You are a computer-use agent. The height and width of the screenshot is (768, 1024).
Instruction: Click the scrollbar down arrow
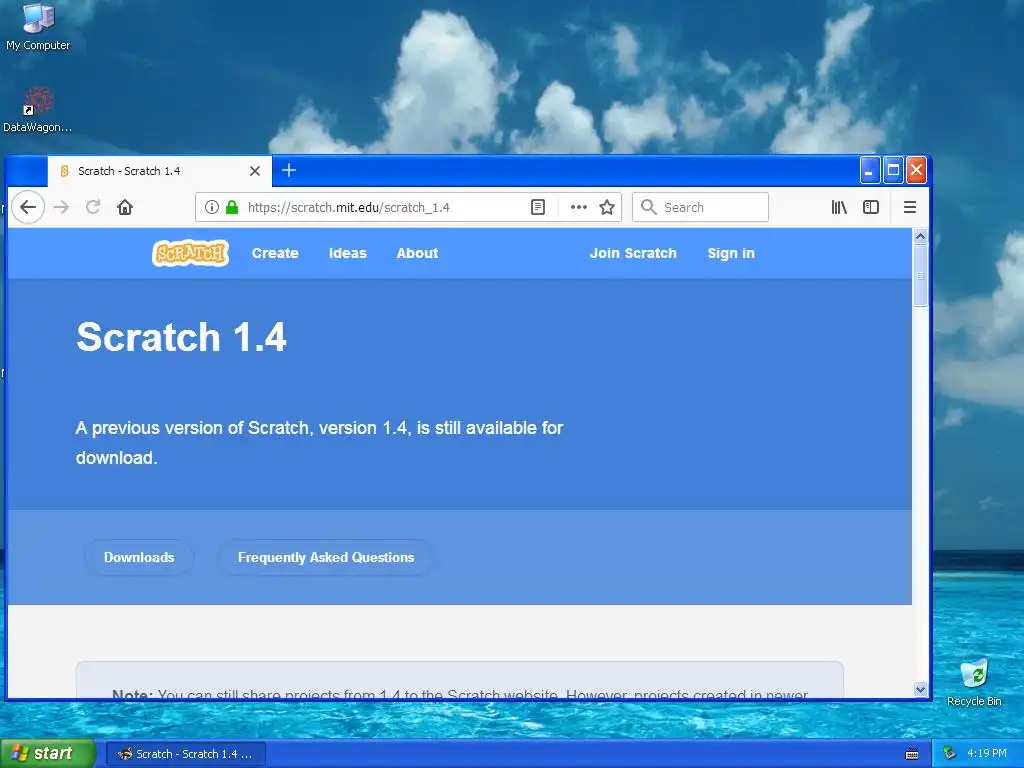[920, 689]
